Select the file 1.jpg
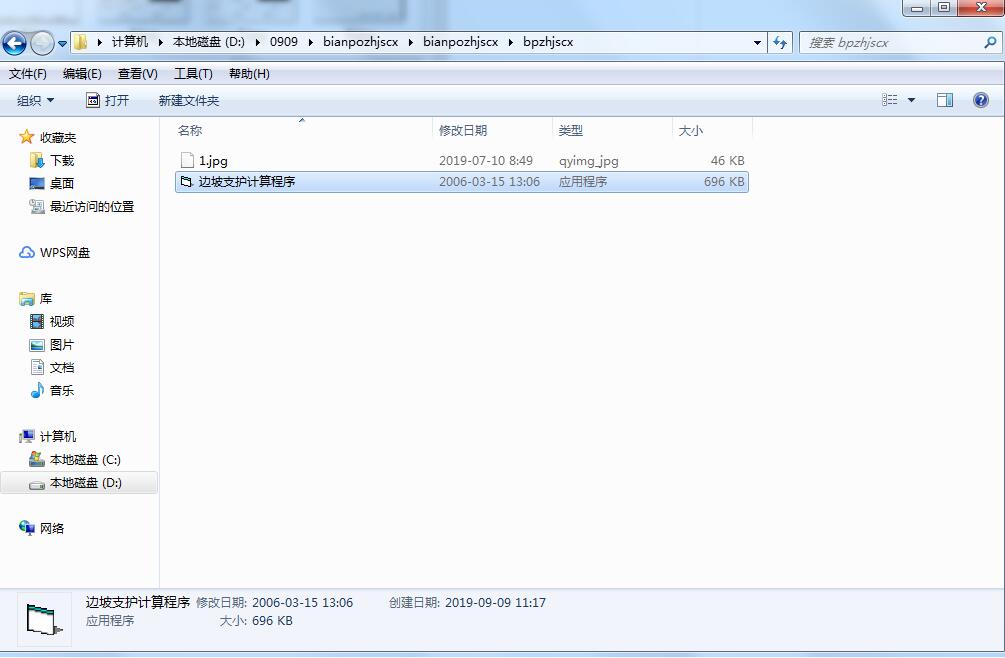1005x658 pixels. click(x=461, y=160)
